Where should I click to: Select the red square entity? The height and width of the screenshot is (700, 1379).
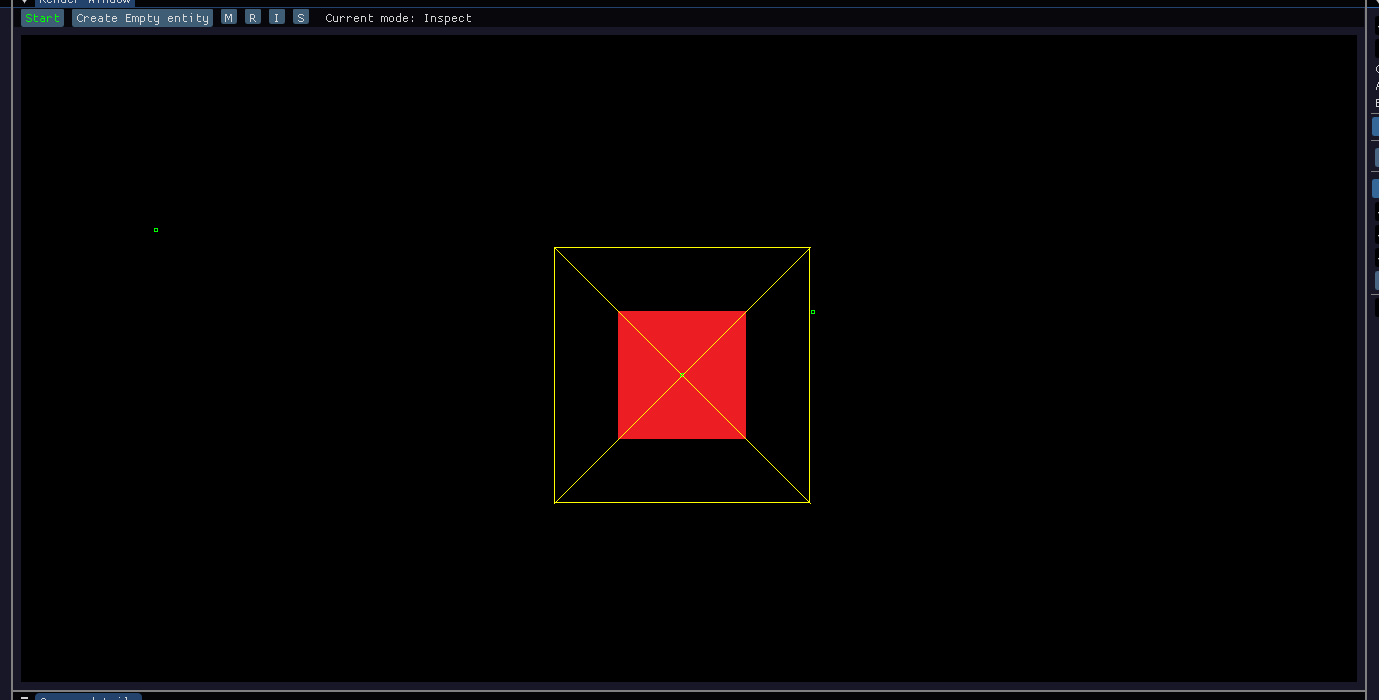tap(682, 375)
